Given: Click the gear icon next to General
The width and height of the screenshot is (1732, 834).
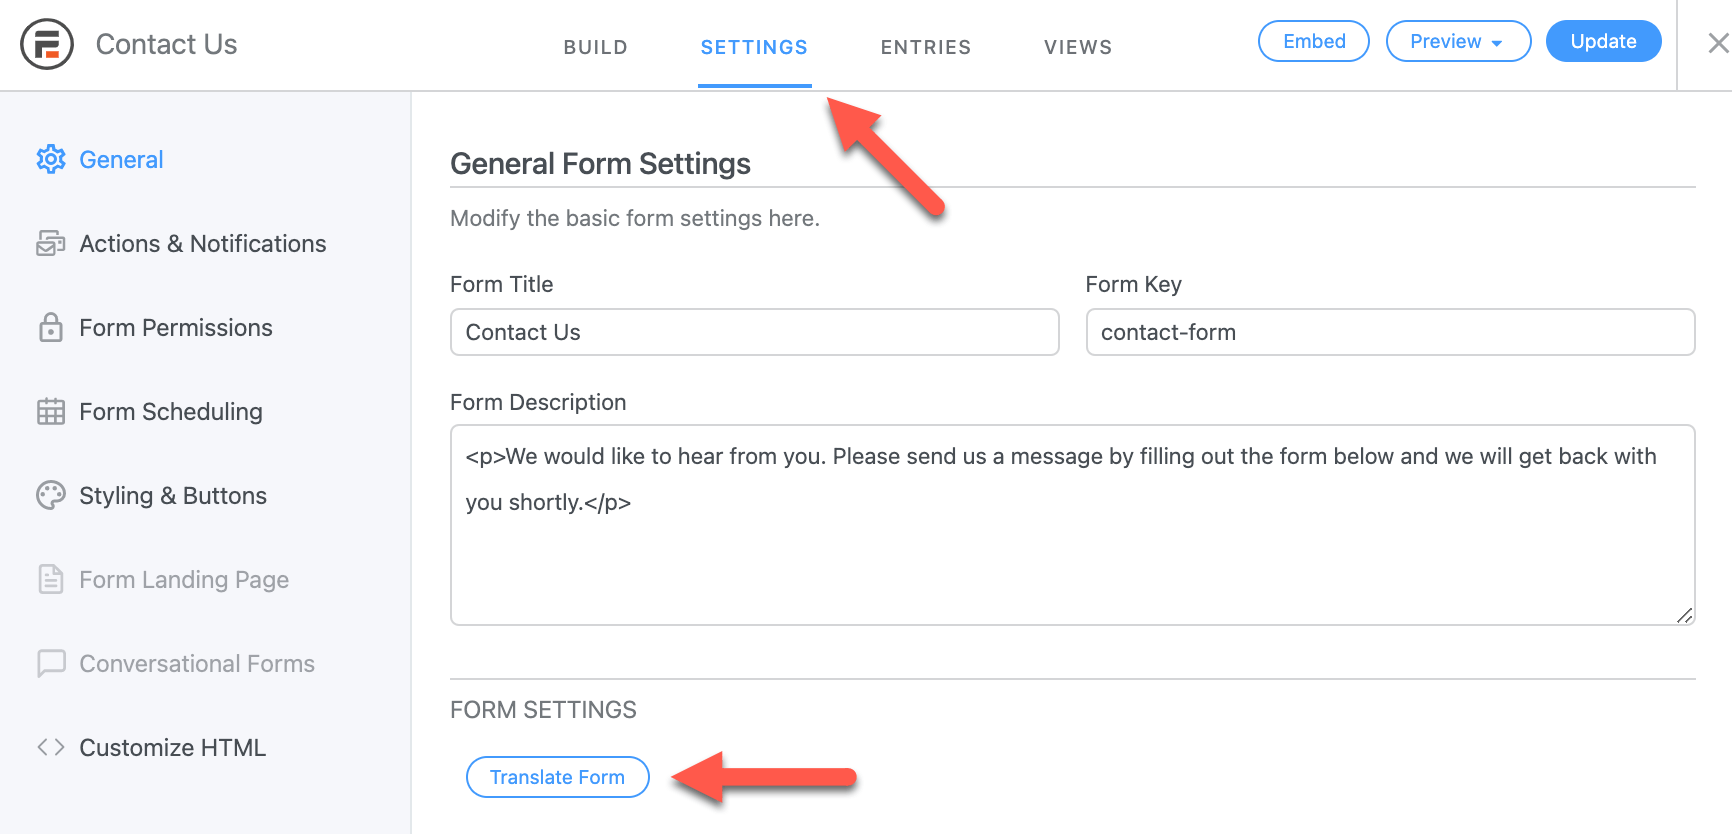Looking at the screenshot, I should tap(50, 158).
